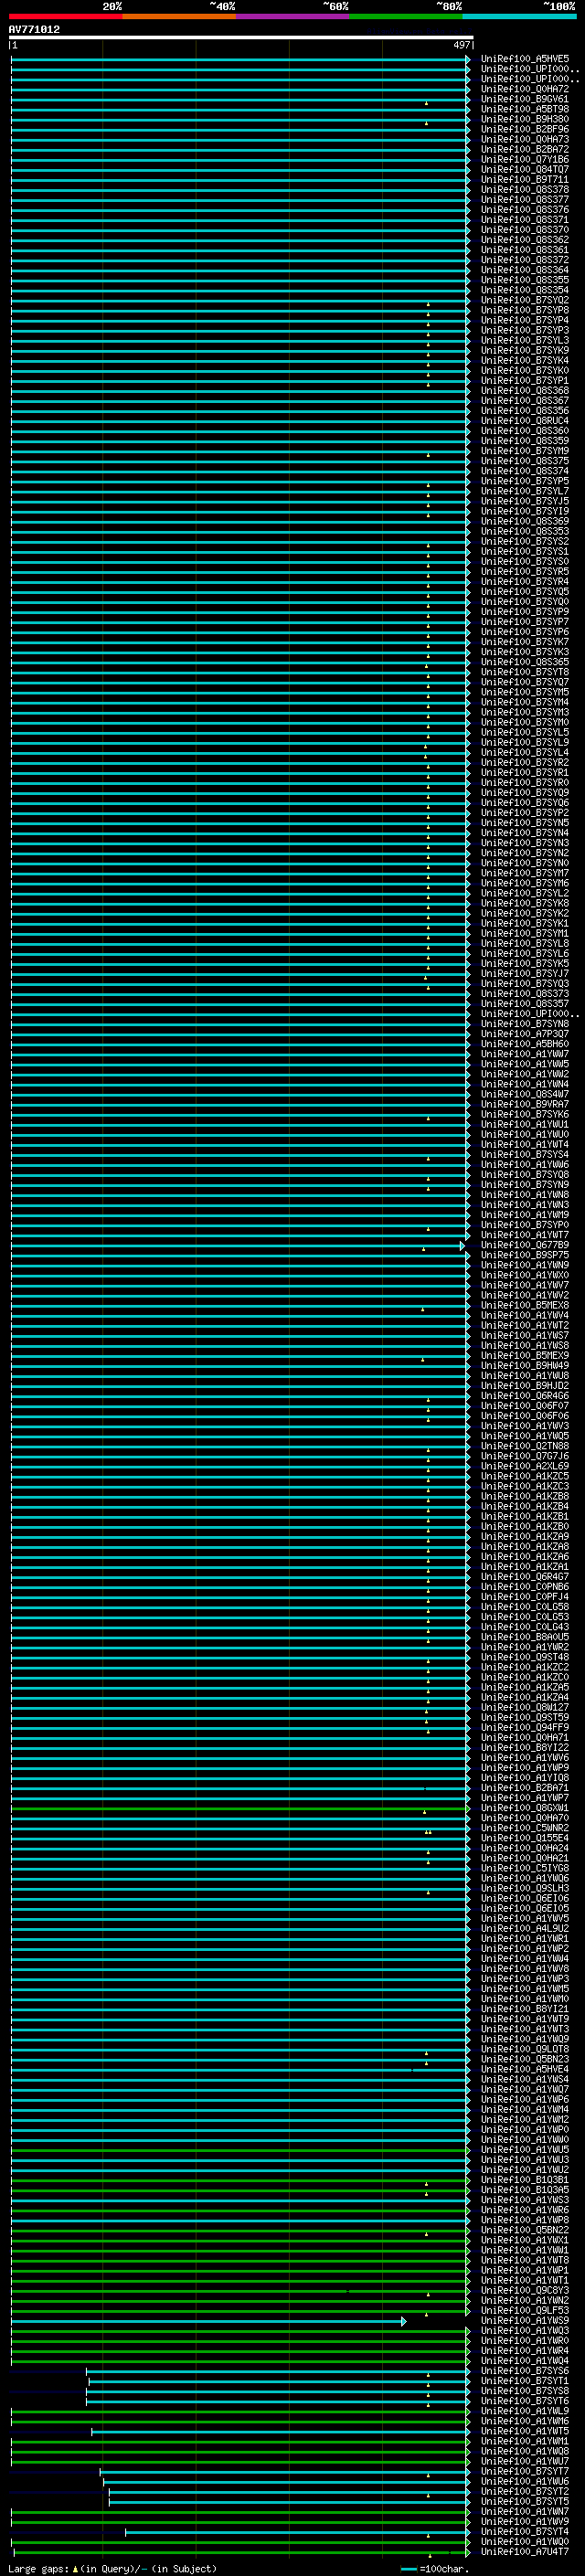Open hit UniRef100_Q0HA72
585x2576 pixels.
525,89
